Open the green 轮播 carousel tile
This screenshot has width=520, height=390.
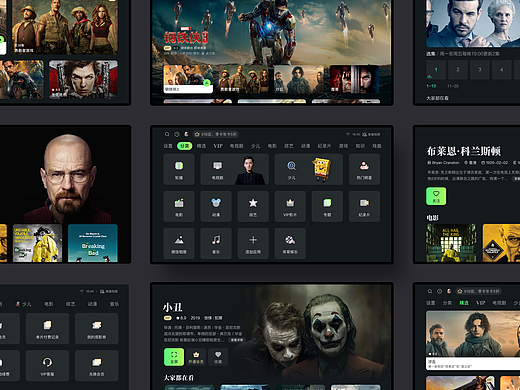[x=179, y=169]
